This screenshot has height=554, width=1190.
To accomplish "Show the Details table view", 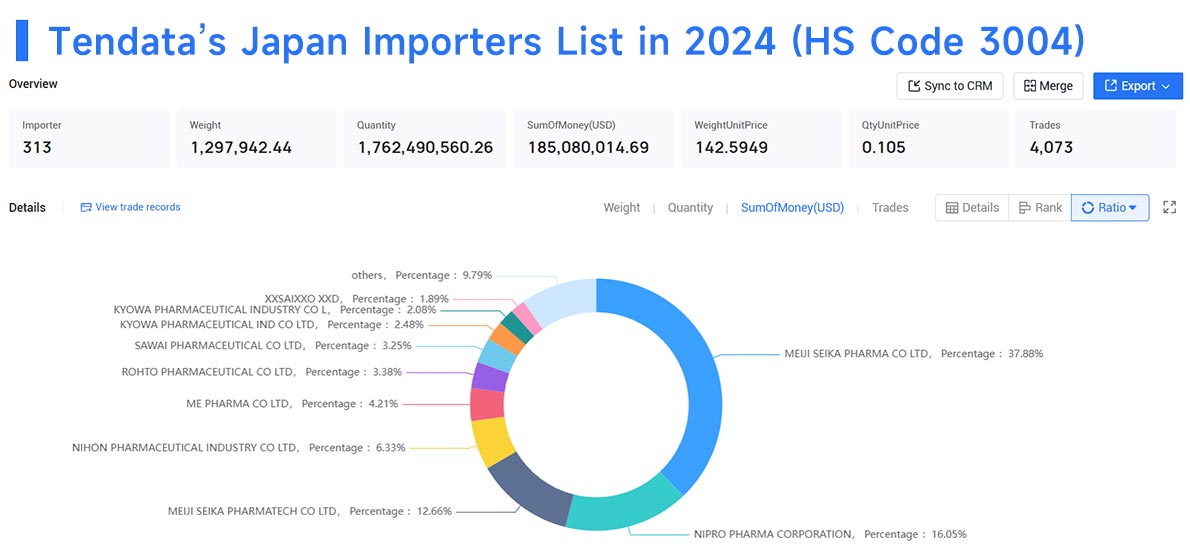I will [972, 207].
